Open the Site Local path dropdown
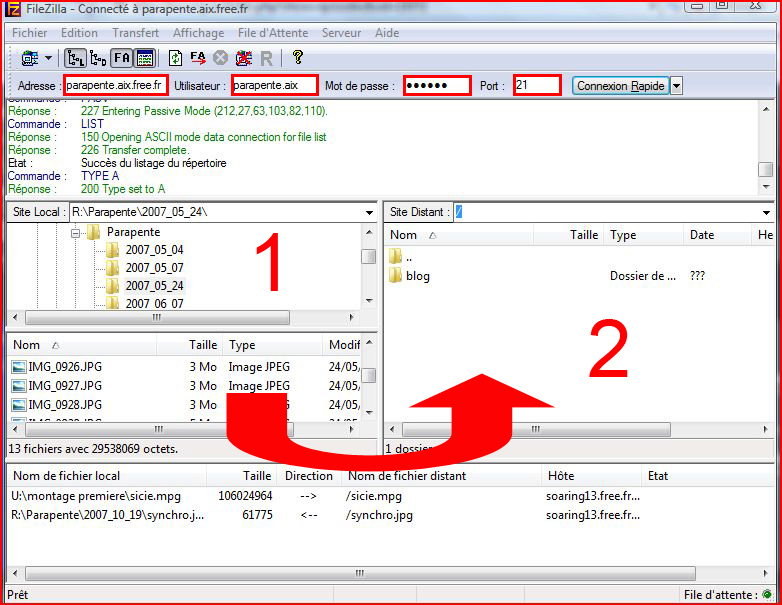The height and width of the screenshot is (605, 782). 369,212
